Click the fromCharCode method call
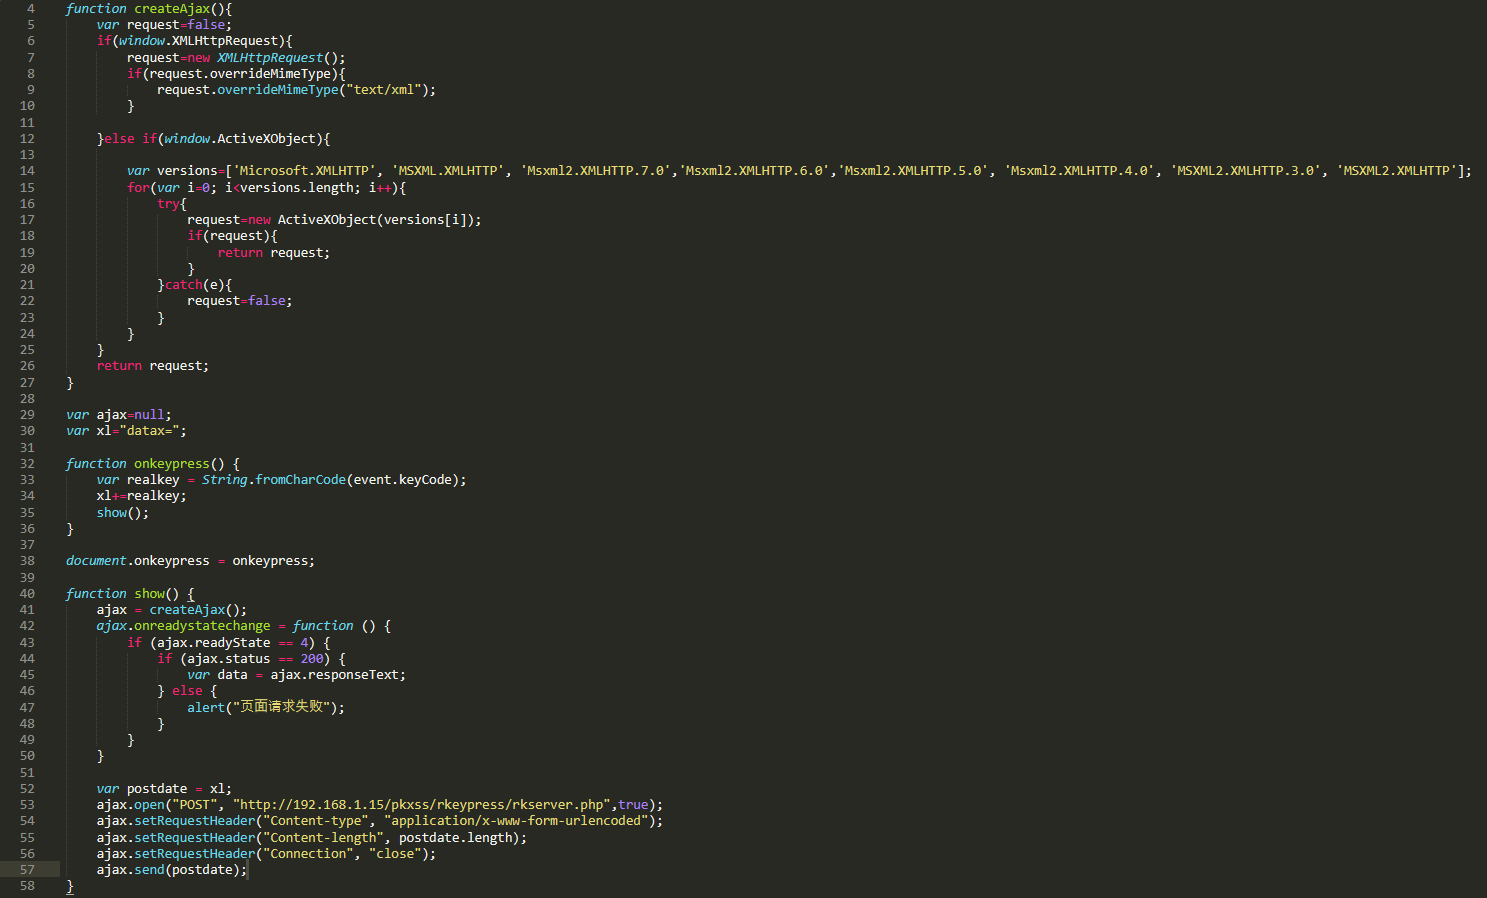This screenshot has width=1487, height=898. (x=300, y=480)
